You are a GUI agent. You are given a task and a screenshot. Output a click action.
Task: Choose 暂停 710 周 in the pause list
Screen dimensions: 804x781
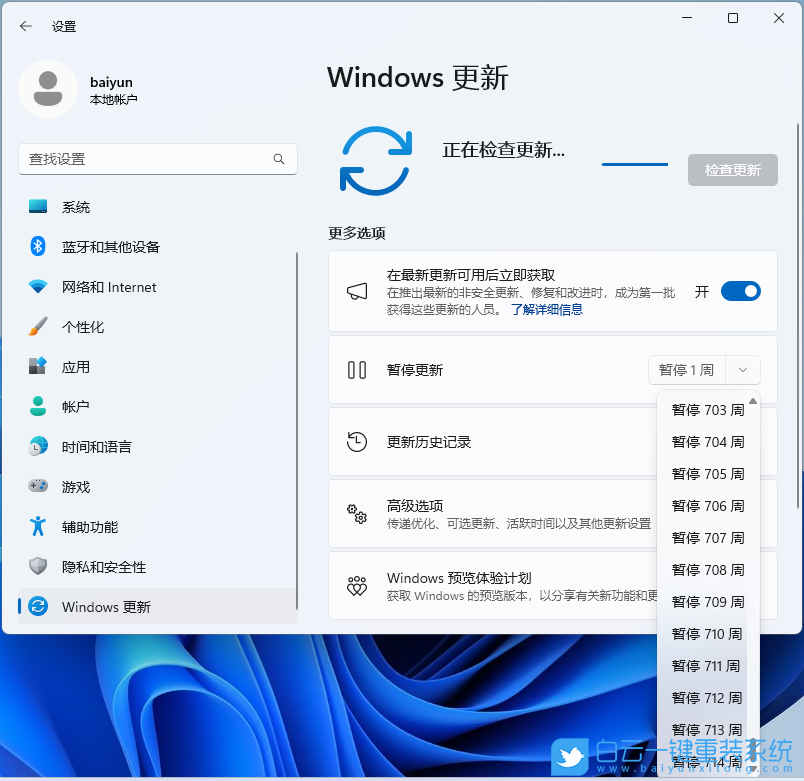pyautogui.click(x=707, y=634)
